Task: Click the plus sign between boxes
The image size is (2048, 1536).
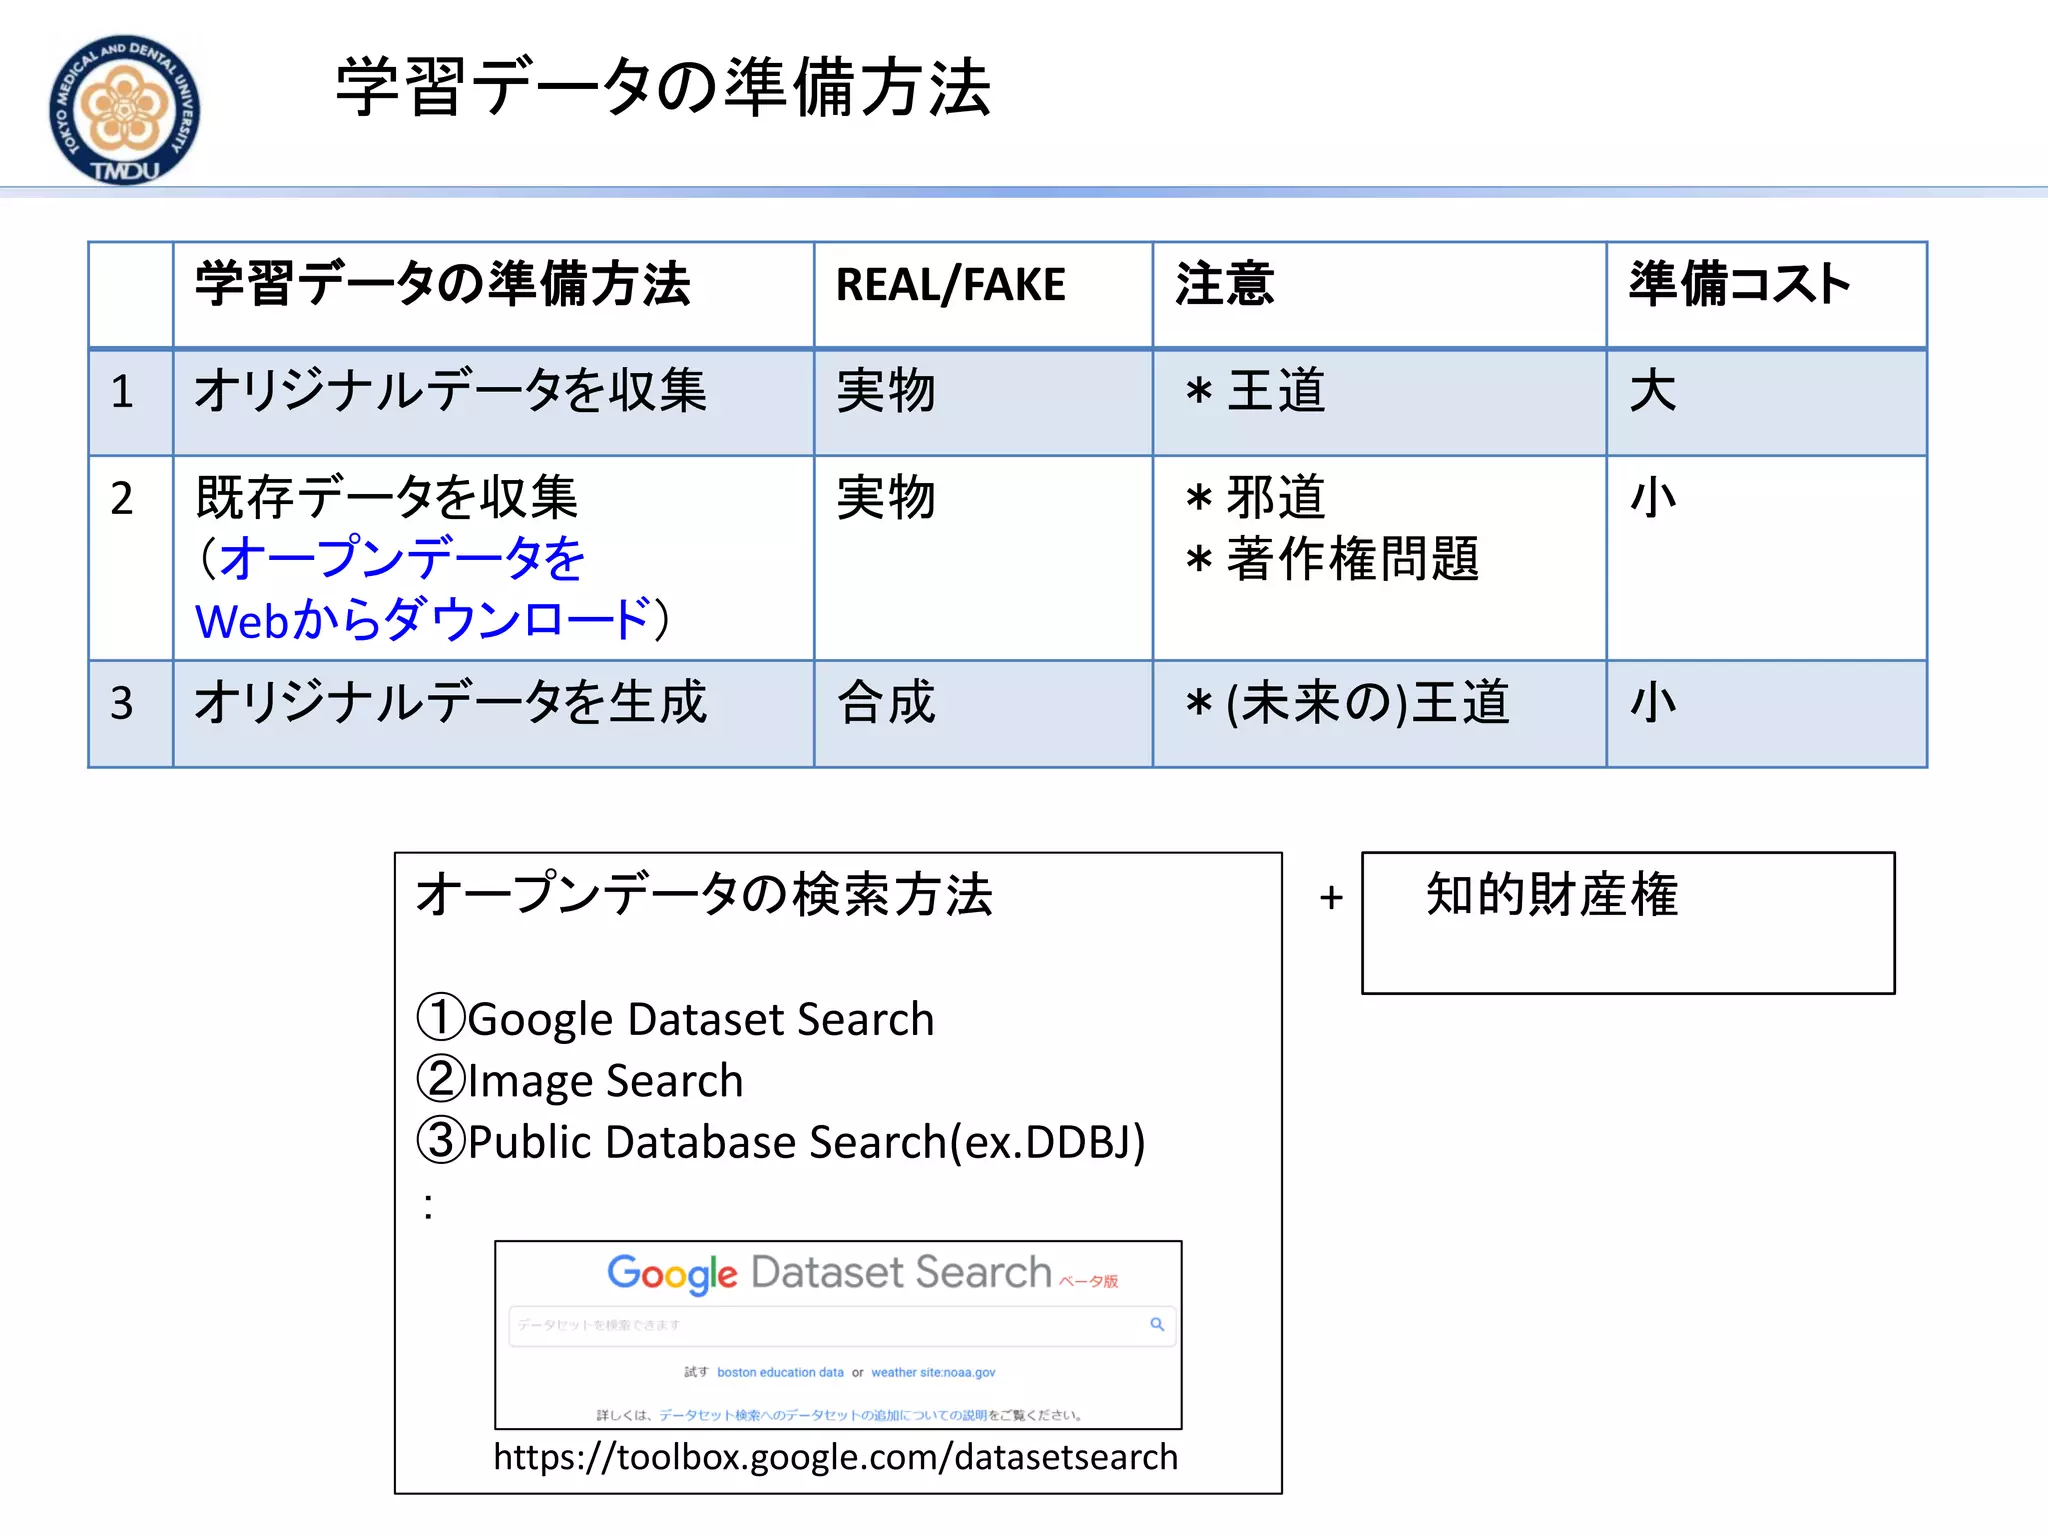Action: click(x=1331, y=898)
